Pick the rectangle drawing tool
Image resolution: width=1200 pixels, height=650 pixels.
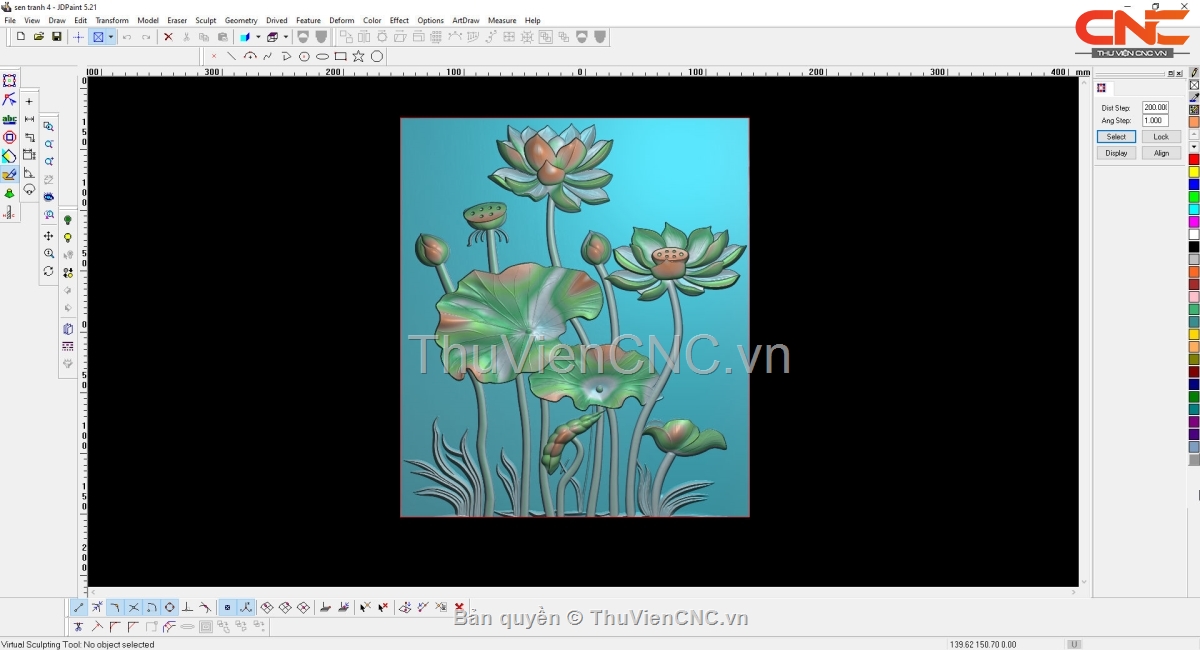tap(341, 57)
